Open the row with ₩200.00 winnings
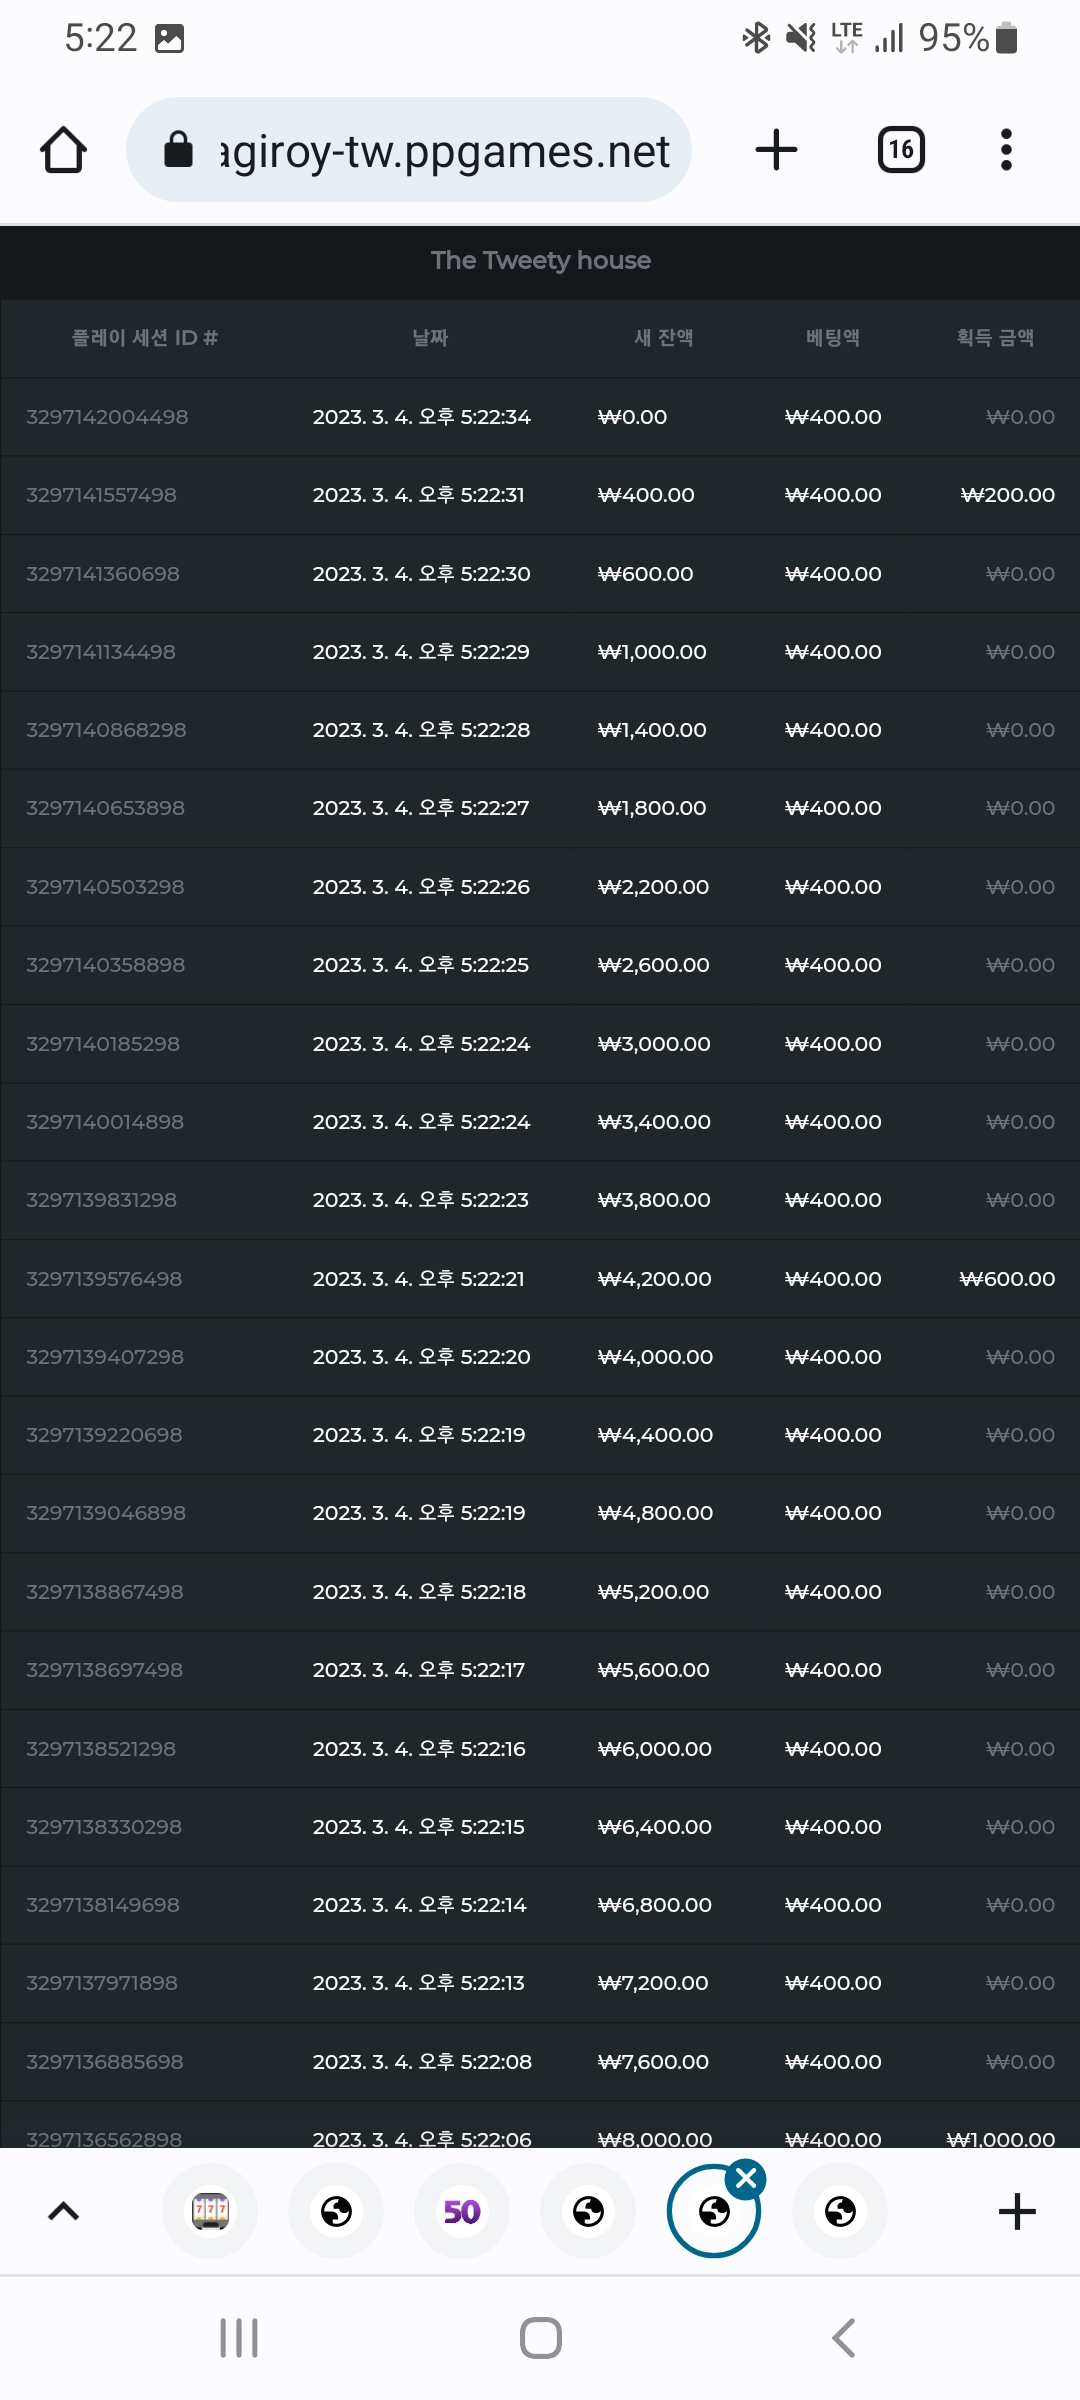Viewport: 1080px width, 2400px height. 540,495
